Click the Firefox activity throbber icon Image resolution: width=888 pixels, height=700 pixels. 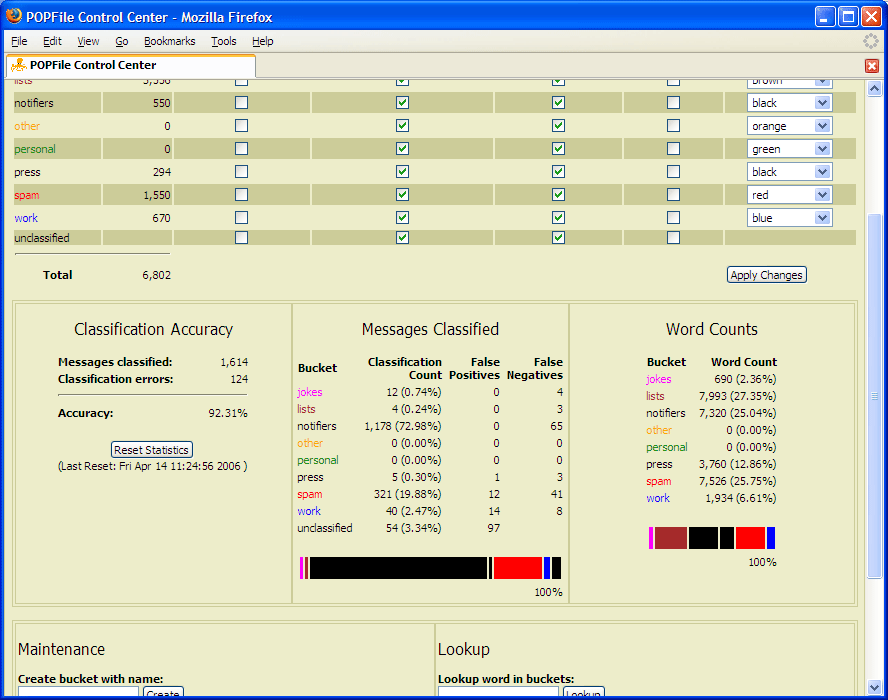click(870, 41)
